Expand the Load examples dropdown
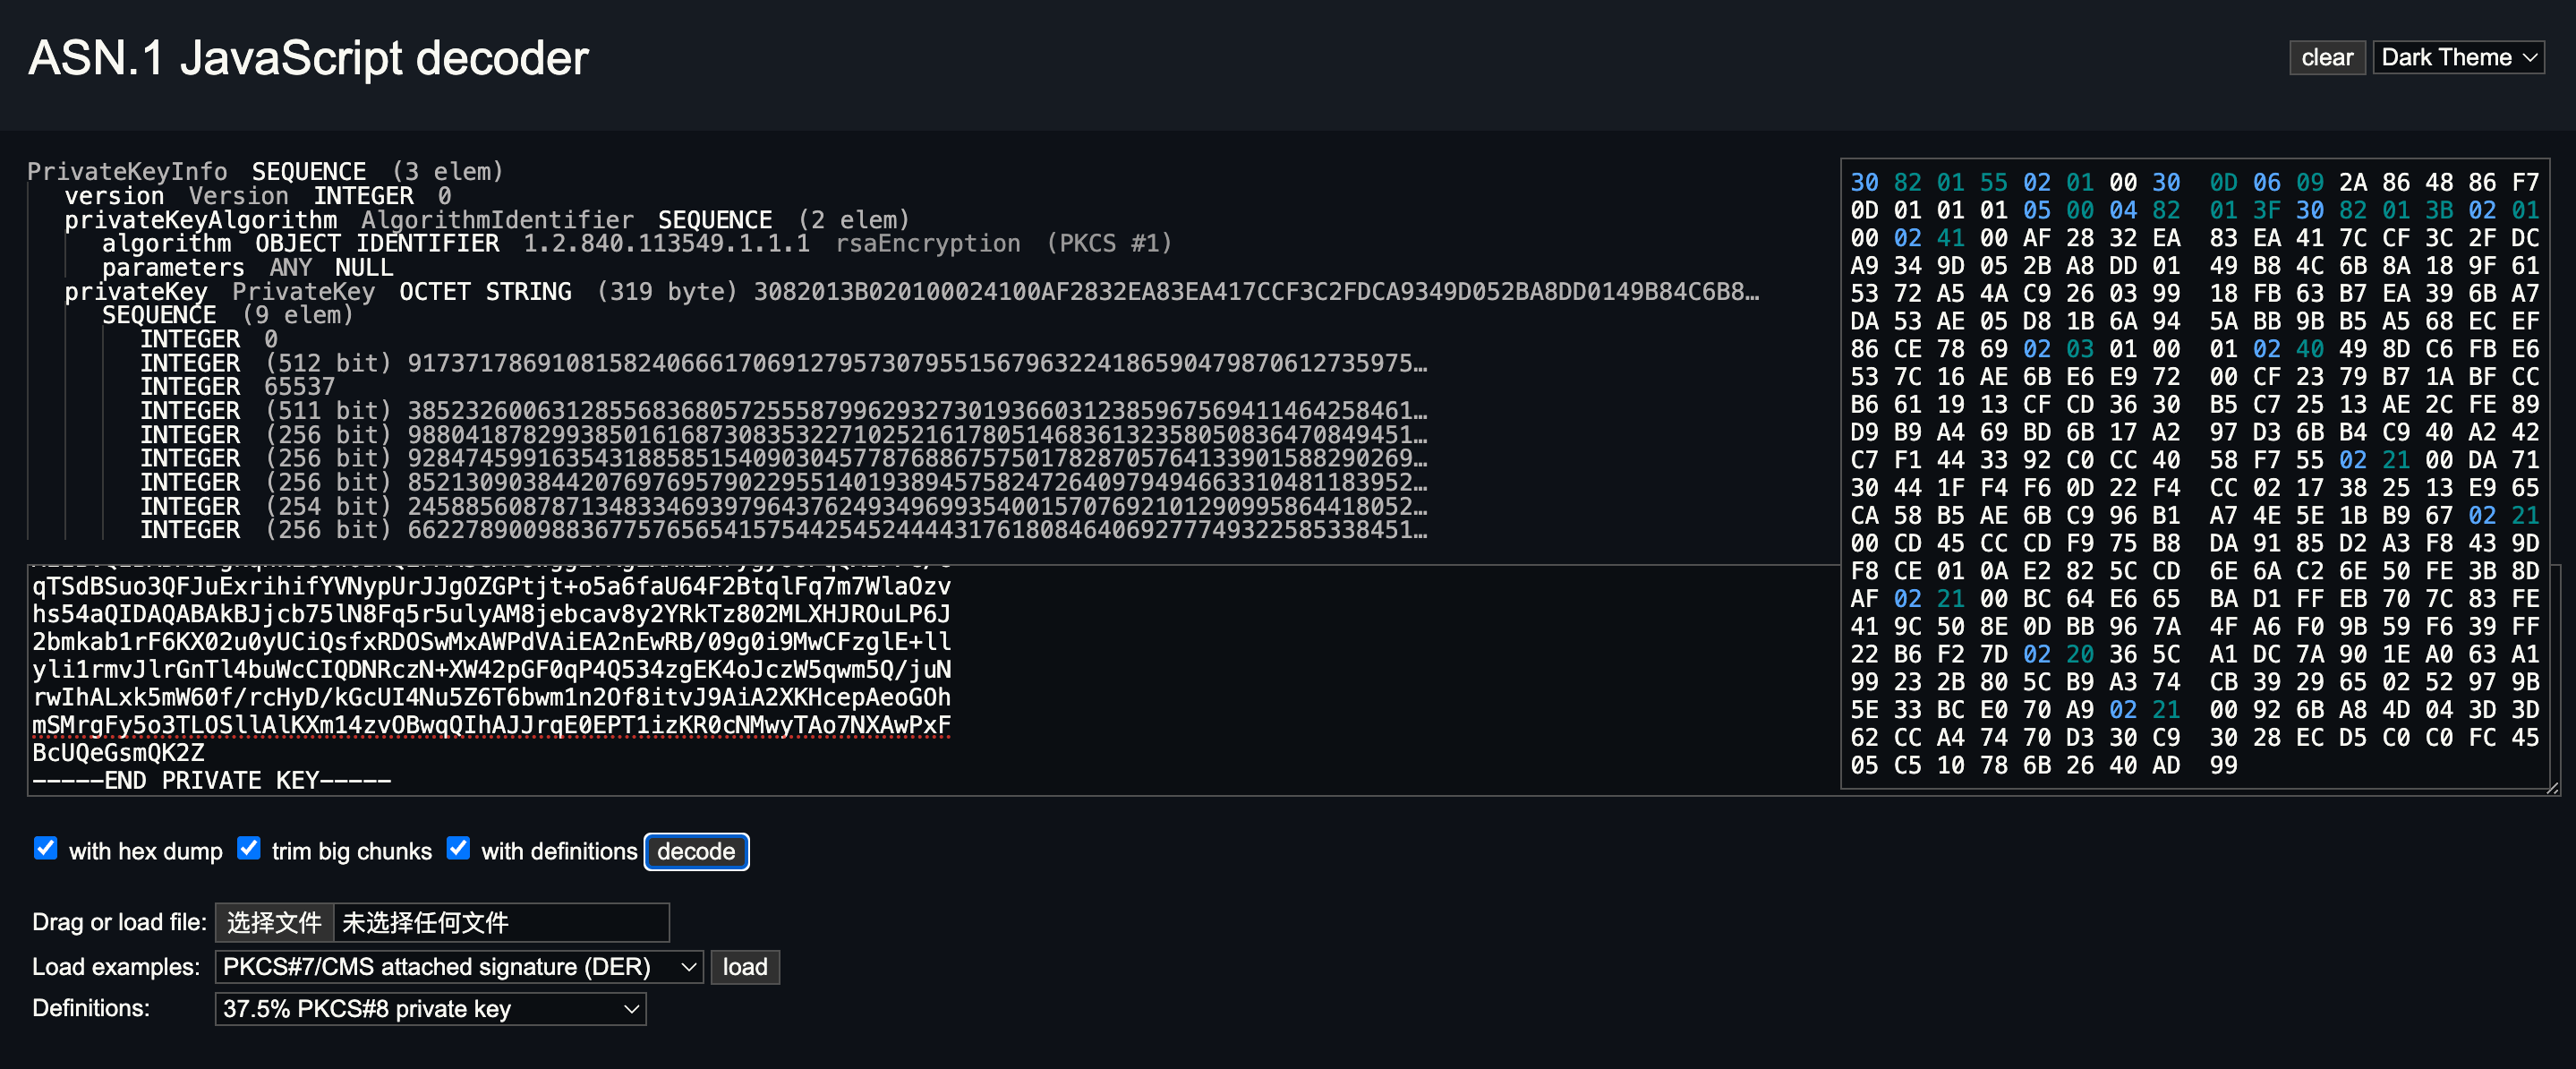The image size is (2576, 1069). coord(459,966)
